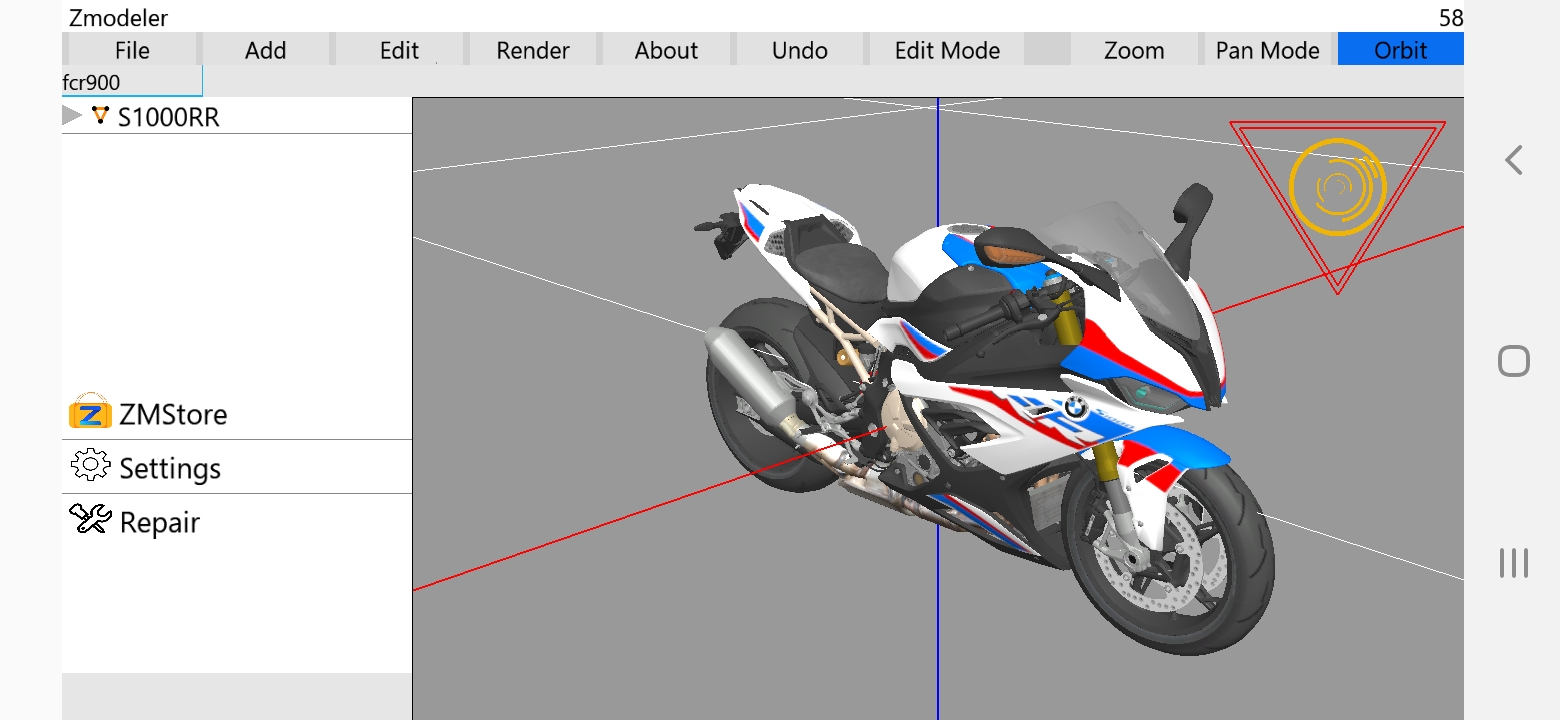1560x720 pixels.
Task: Tap the Android back navigation arrow
Action: (1514, 160)
